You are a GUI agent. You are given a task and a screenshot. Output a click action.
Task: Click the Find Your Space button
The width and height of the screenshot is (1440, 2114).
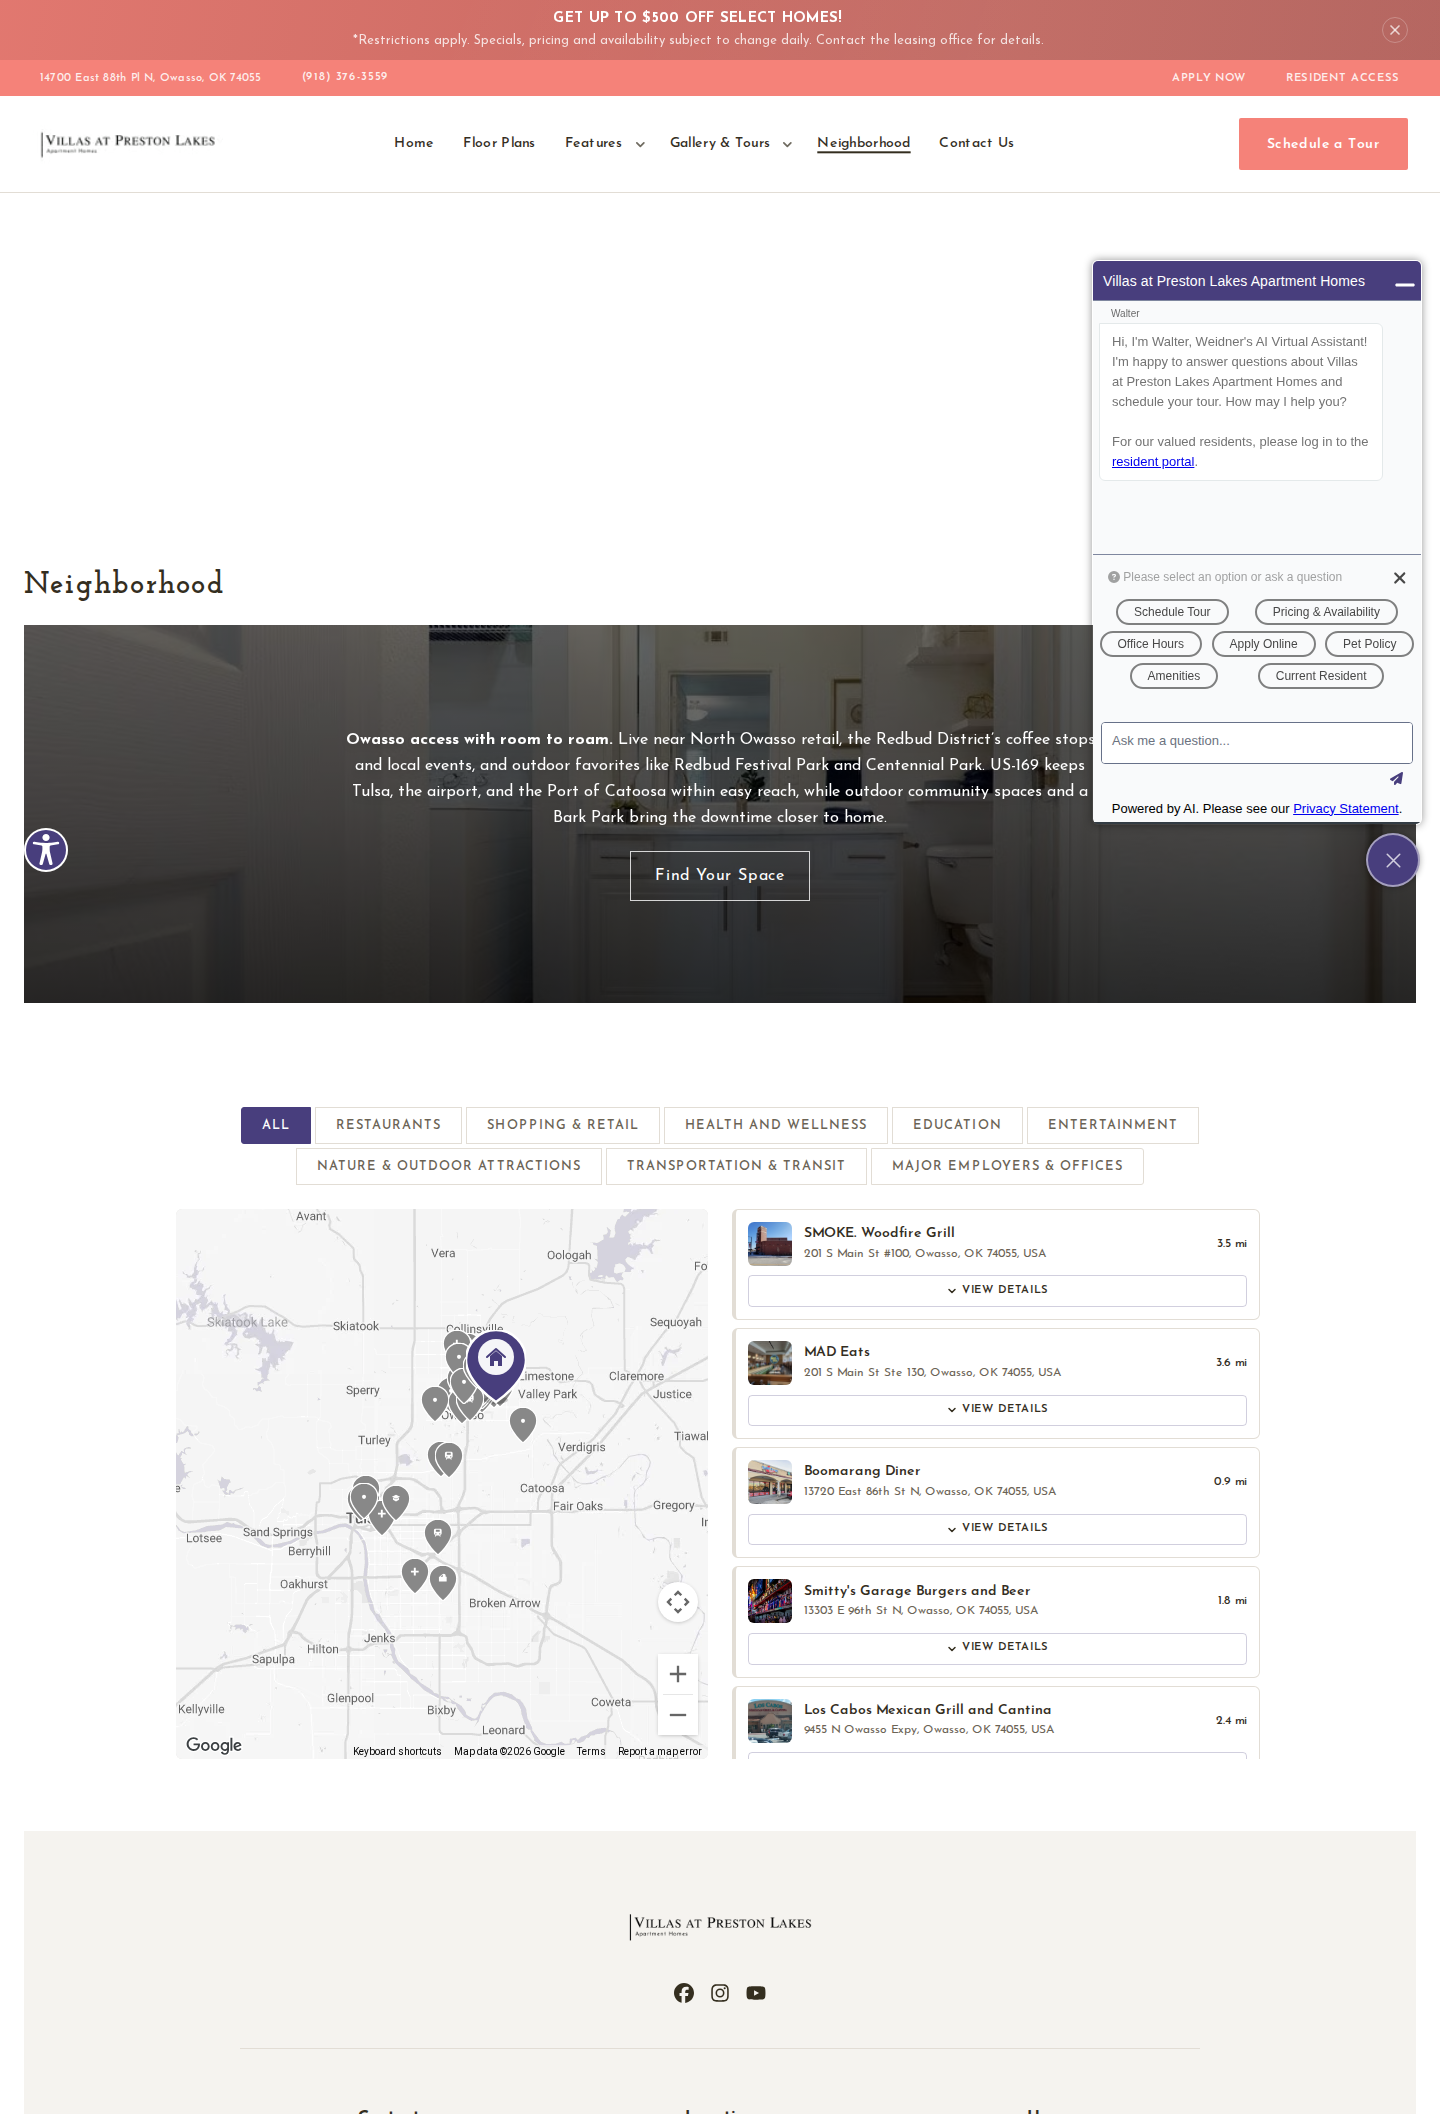coord(720,876)
